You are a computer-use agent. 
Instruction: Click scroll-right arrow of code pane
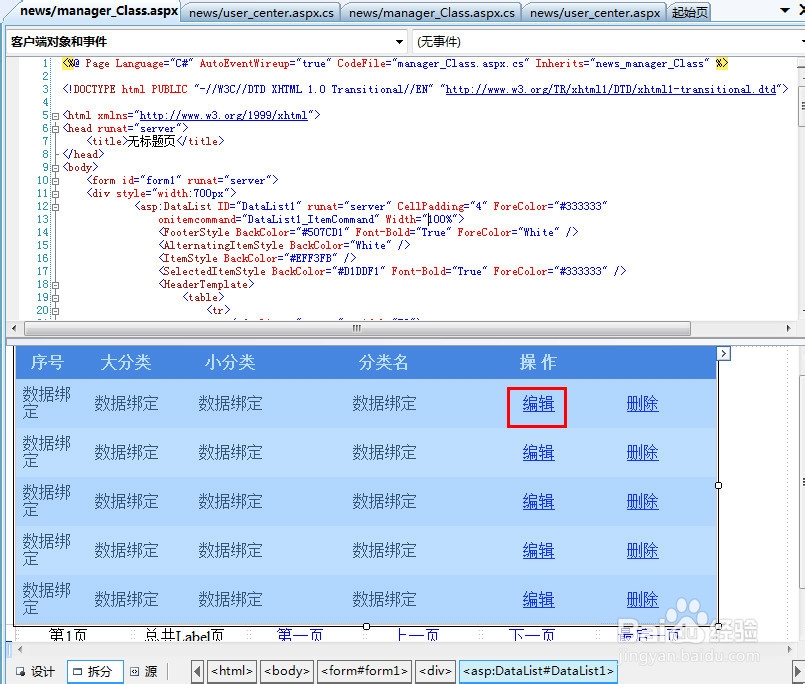789,328
